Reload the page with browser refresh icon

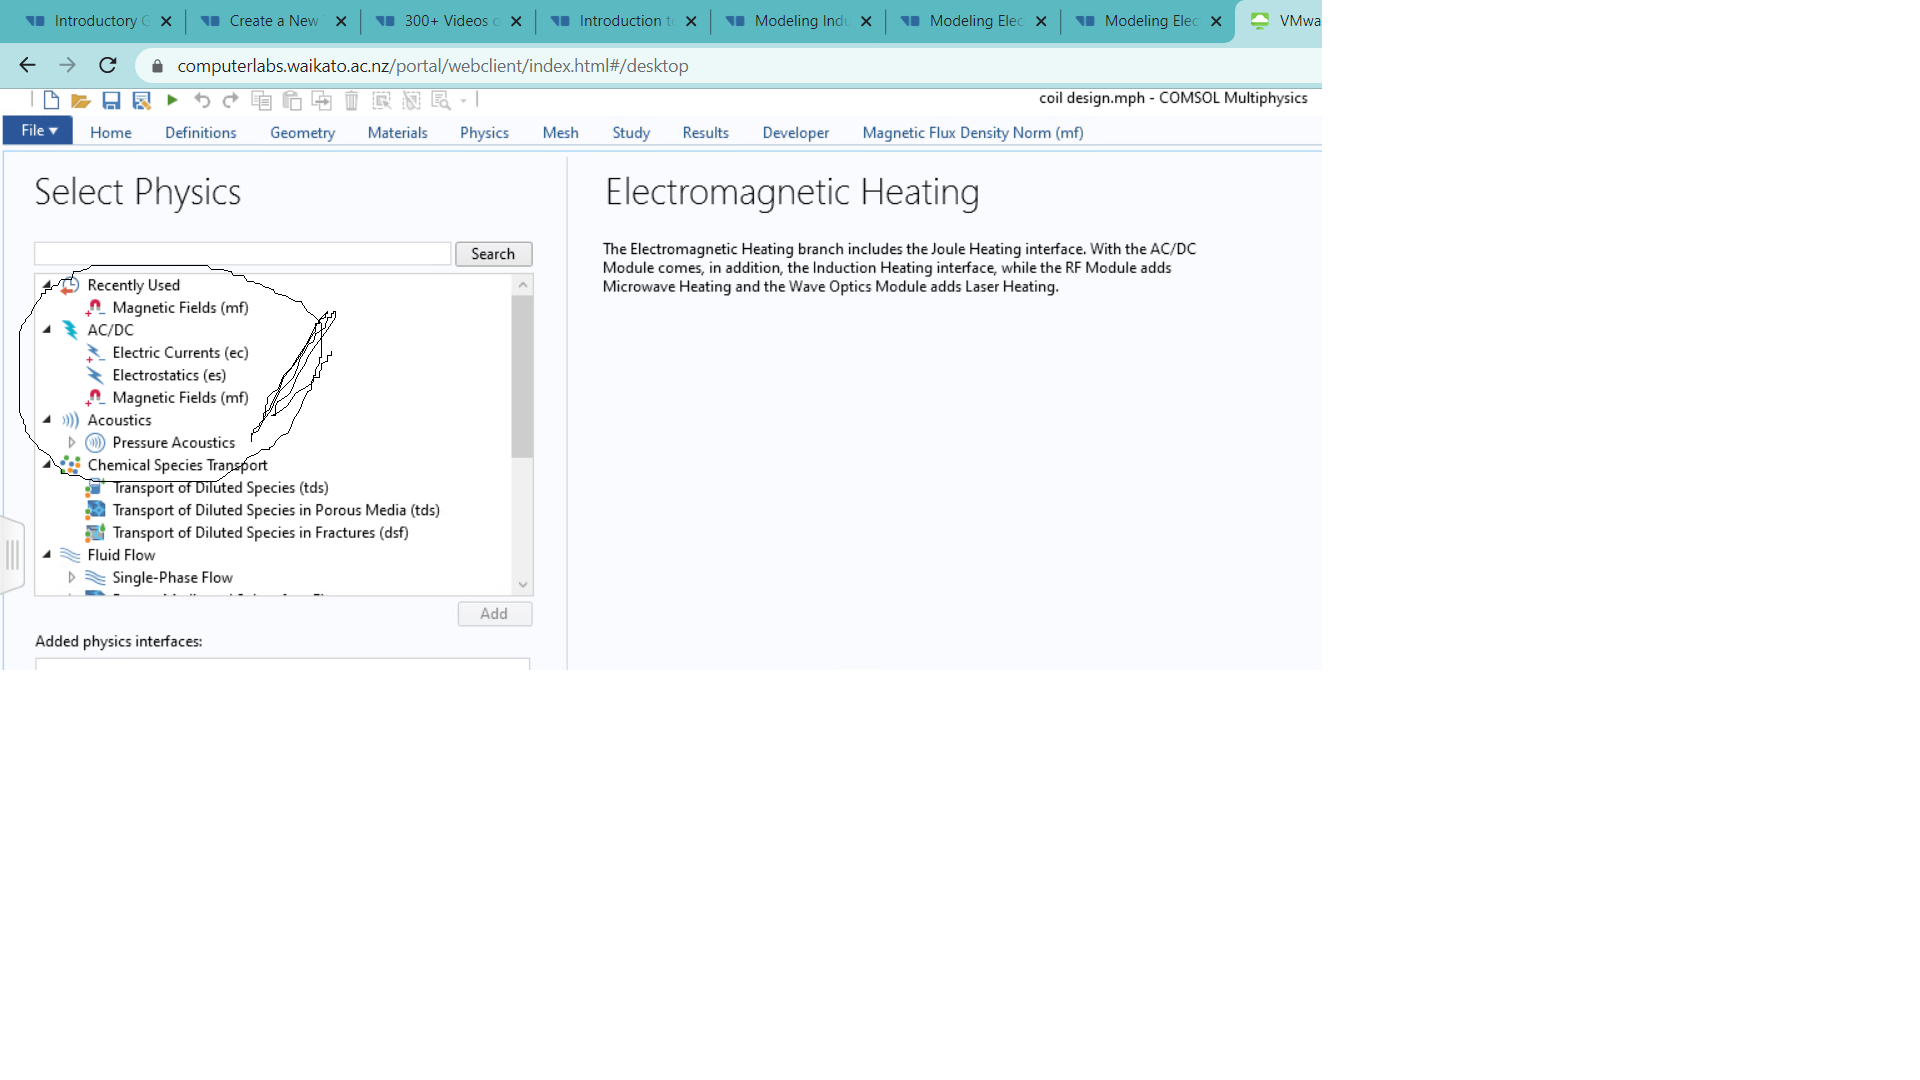click(x=108, y=66)
